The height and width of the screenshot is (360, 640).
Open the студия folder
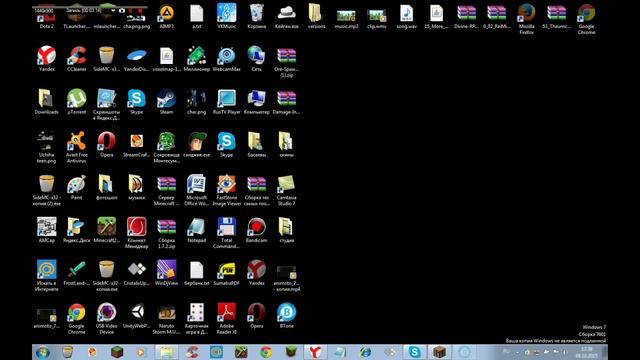(287, 230)
